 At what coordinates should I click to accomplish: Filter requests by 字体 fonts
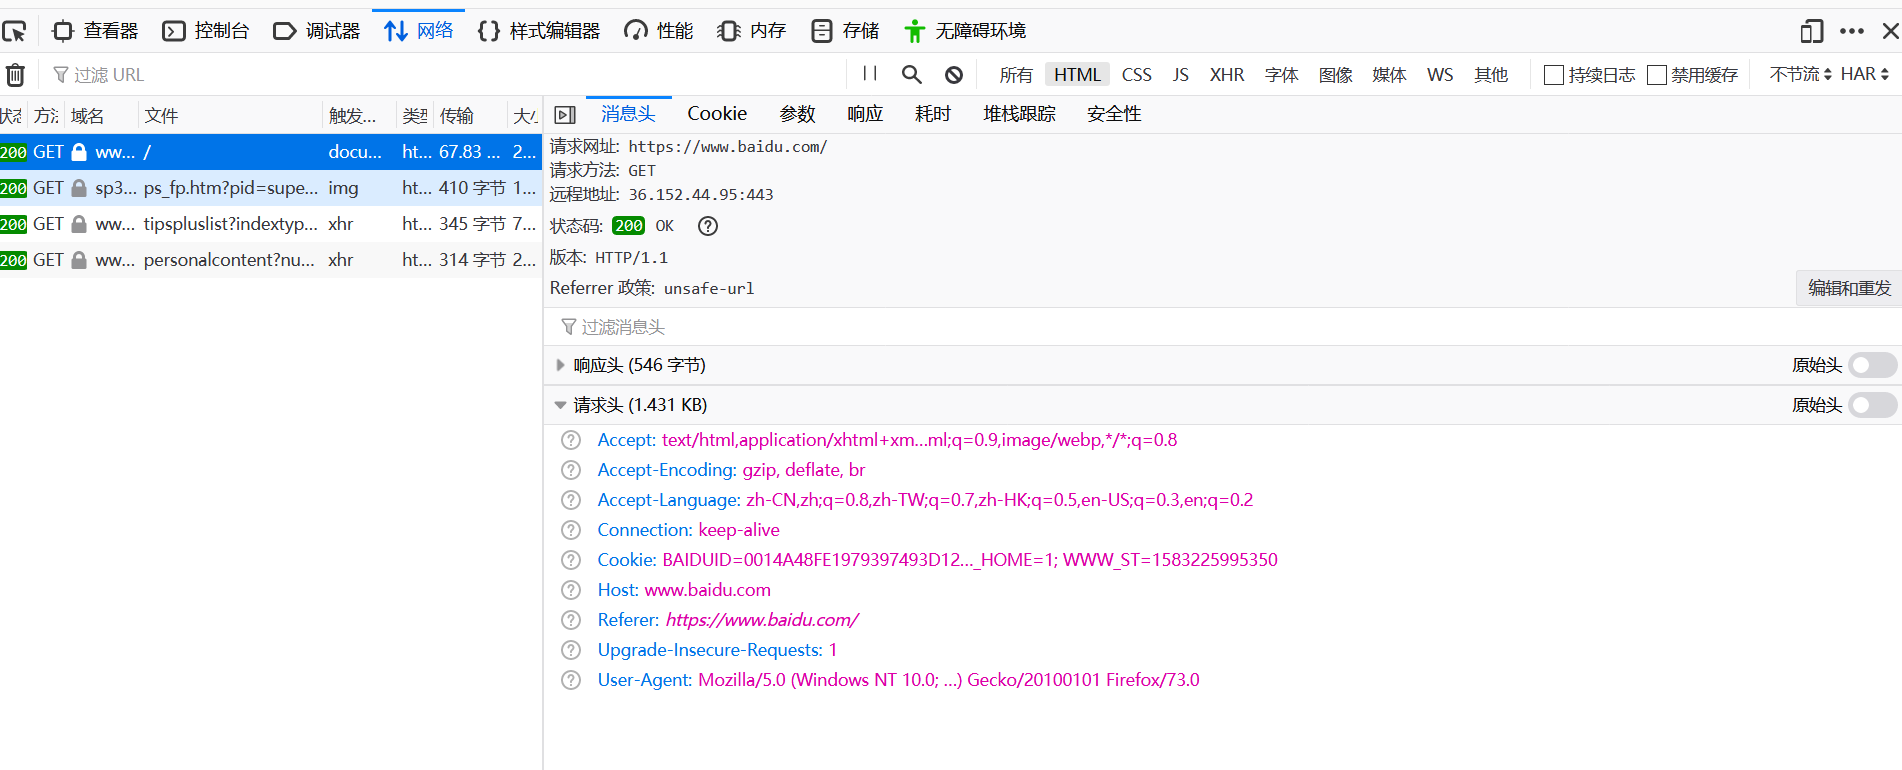tap(1281, 75)
